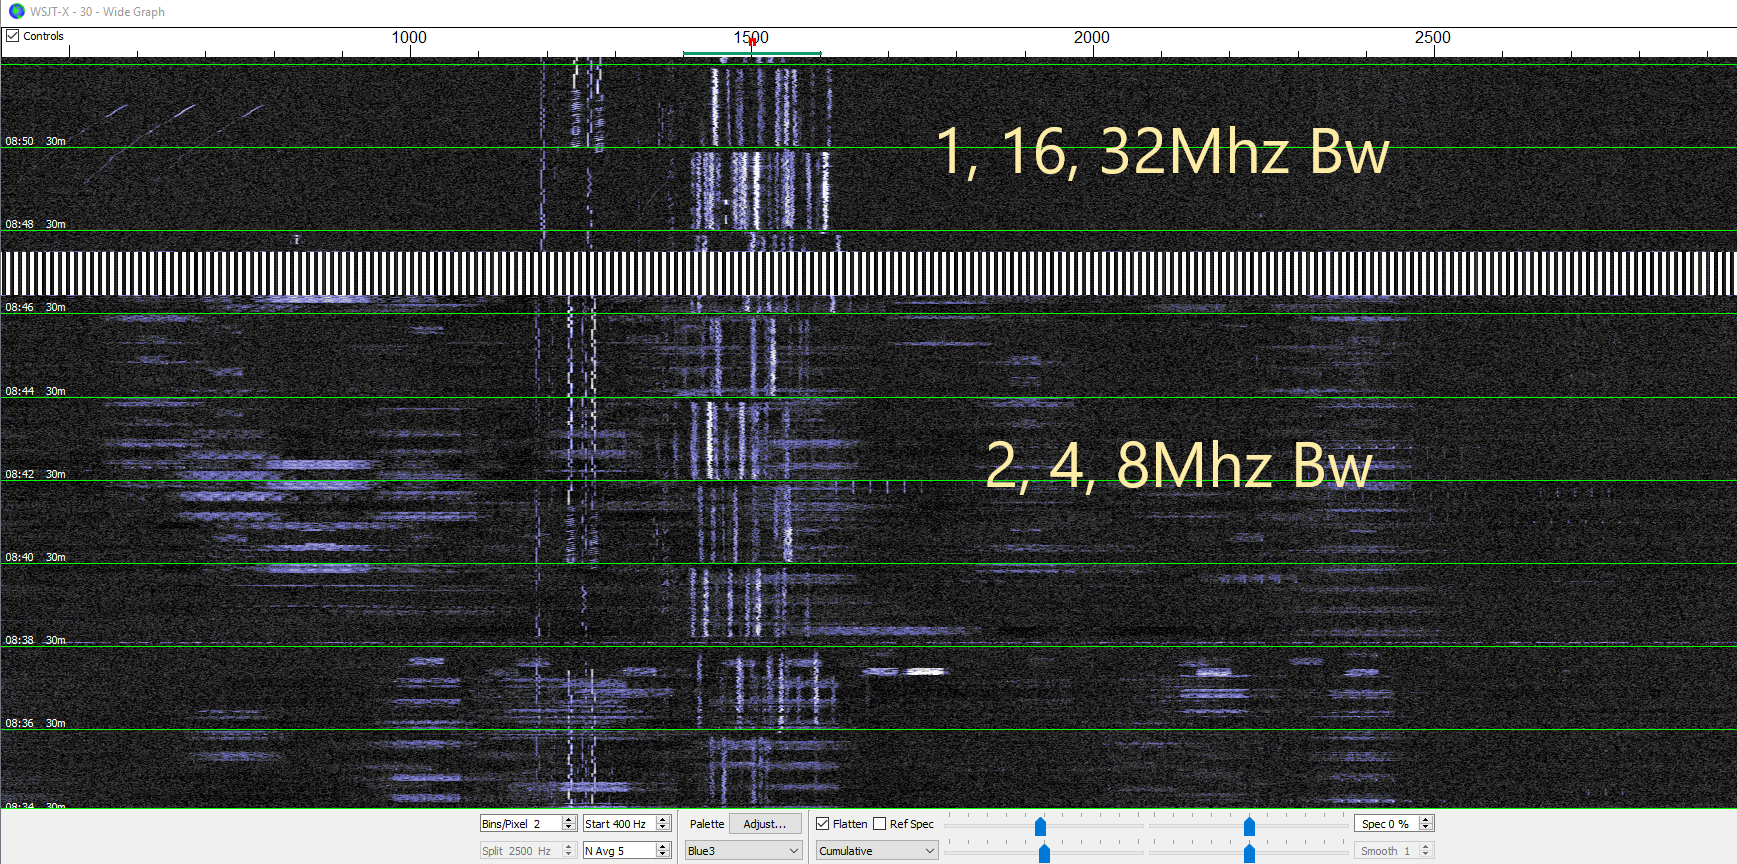Click inside the N Avg value field

click(618, 851)
